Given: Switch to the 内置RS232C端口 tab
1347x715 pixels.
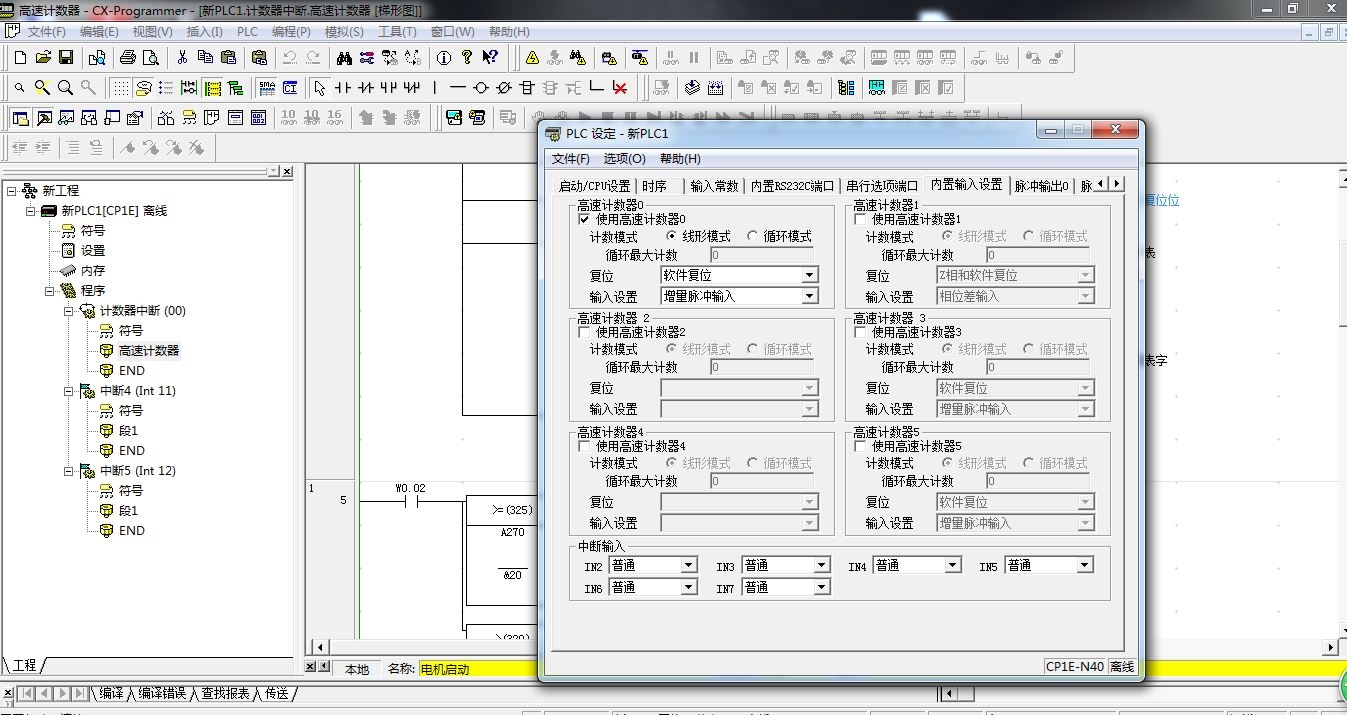Looking at the screenshot, I should pyautogui.click(x=792, y=186).
